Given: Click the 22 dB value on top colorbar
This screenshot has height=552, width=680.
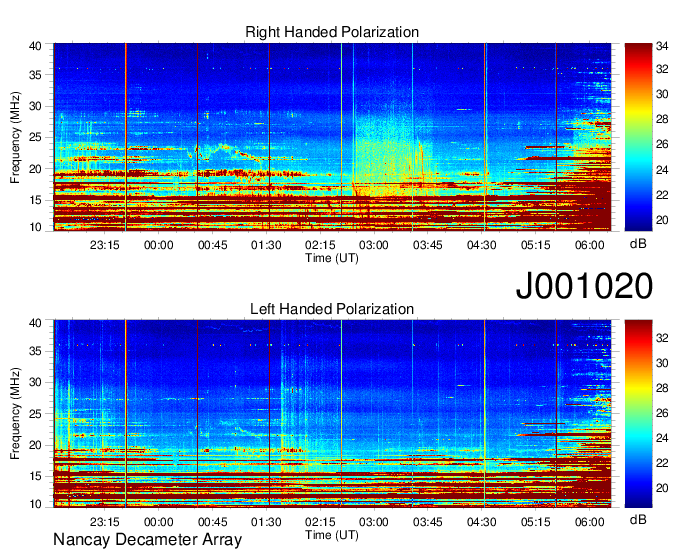Looking at the screenshot, I should pos(662,195).
